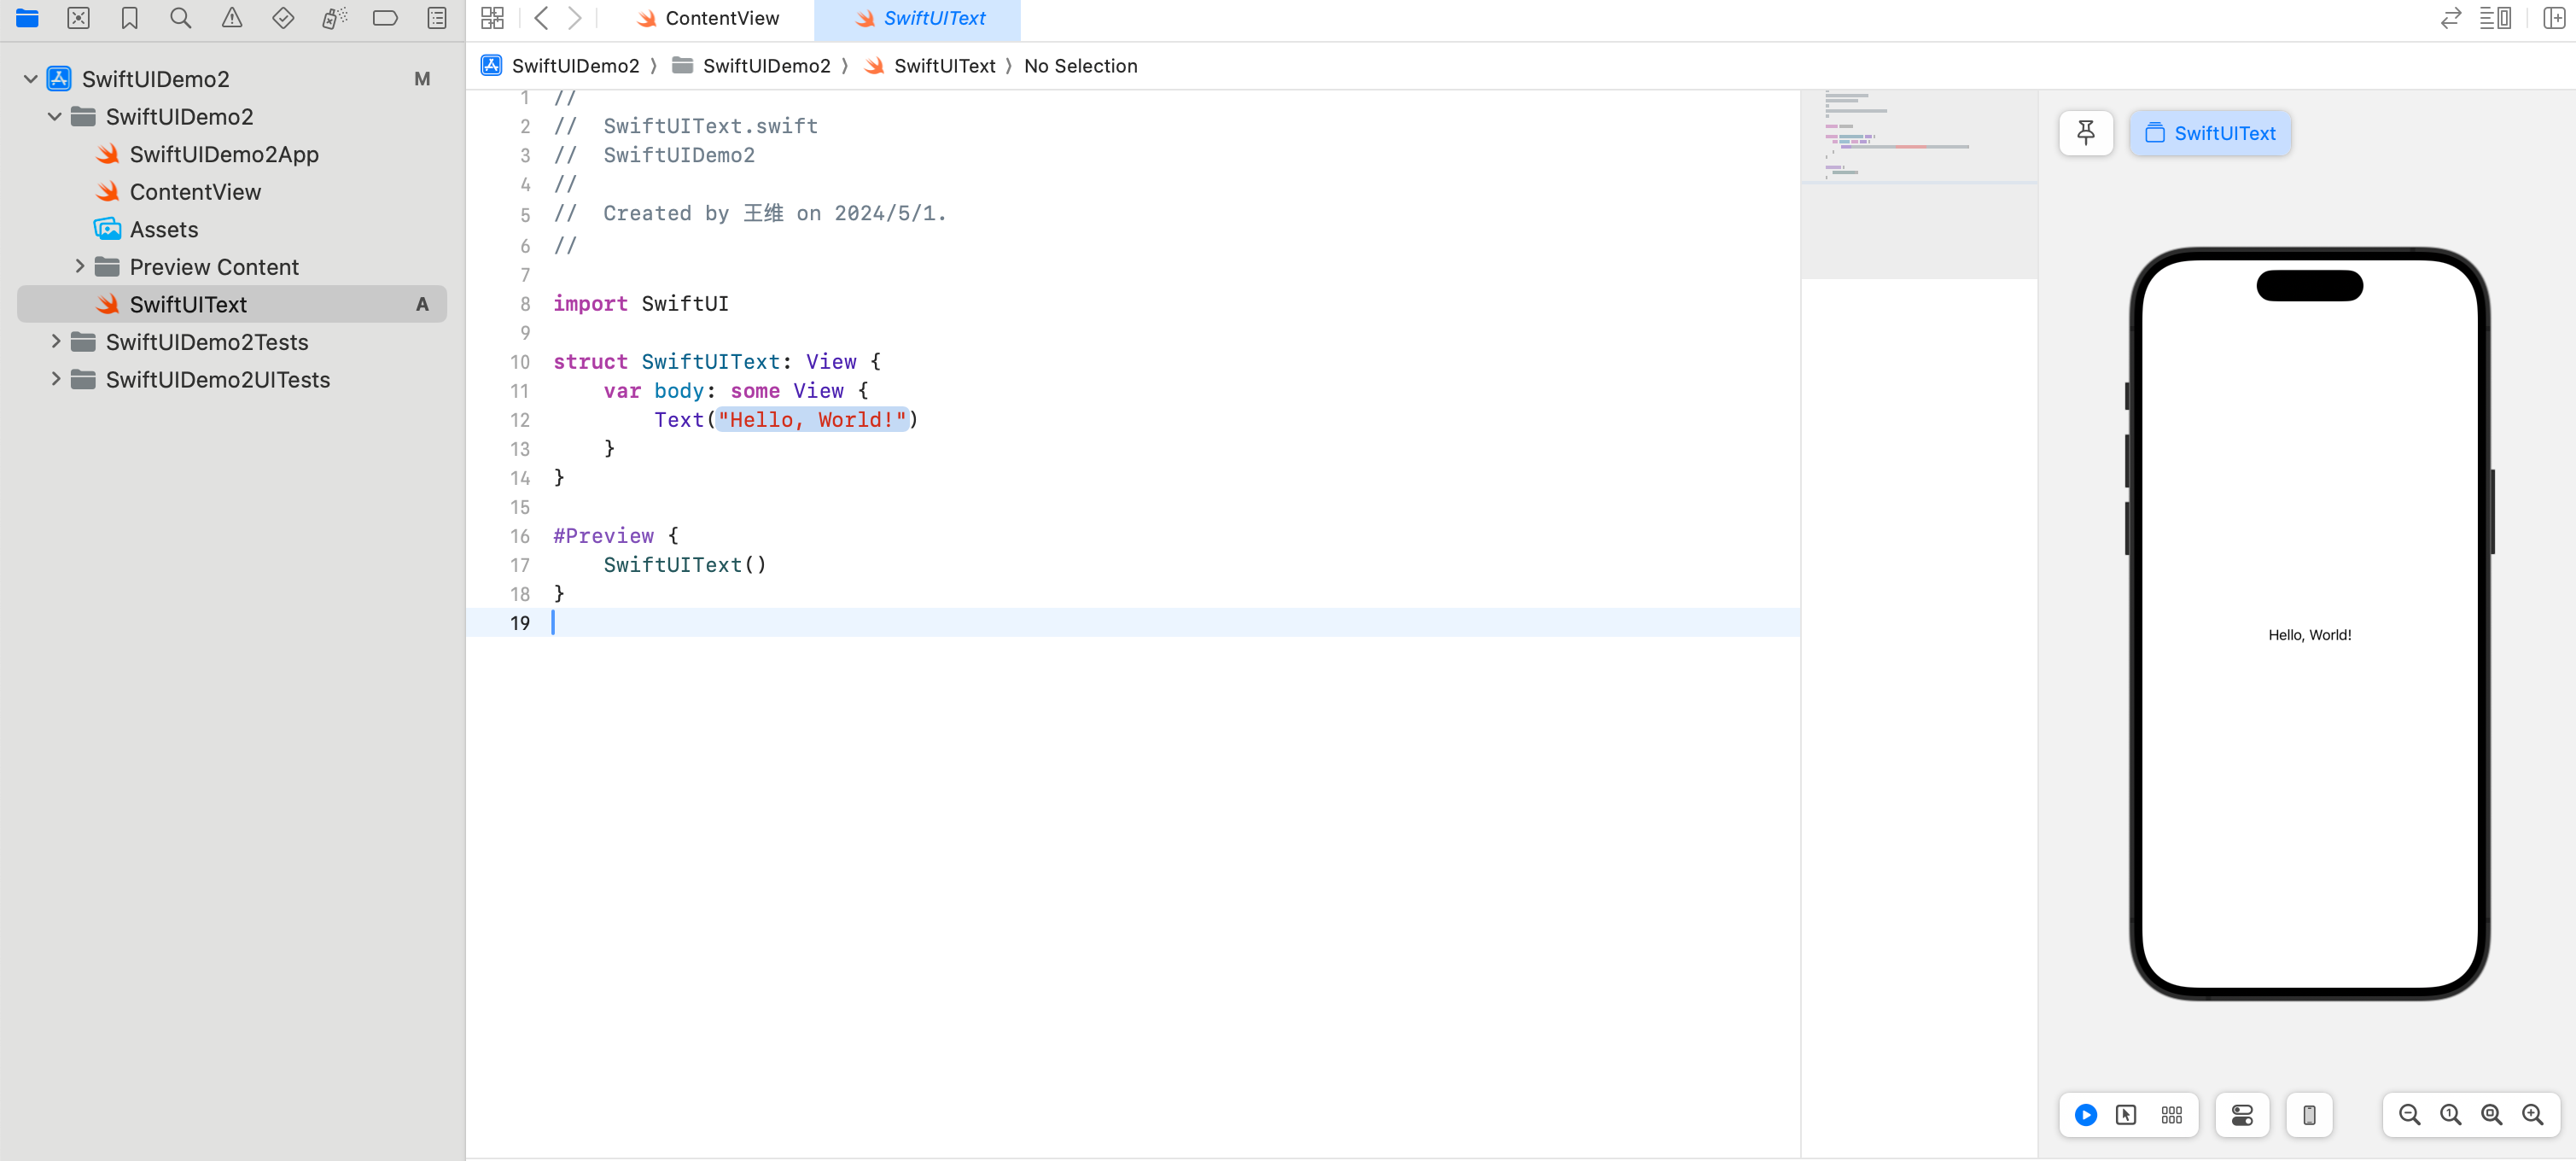
Task: Toggle the M badge on SwiftUIDemo2
Action: click(424, 79)
